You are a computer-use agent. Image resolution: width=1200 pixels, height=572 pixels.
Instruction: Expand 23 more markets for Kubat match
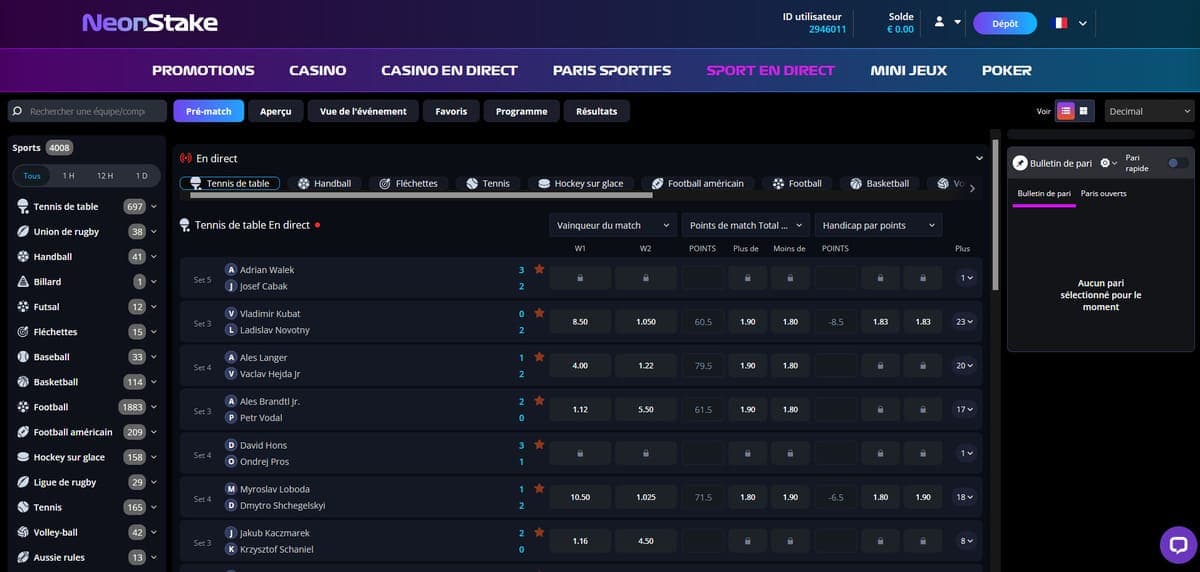click(964, 322)
